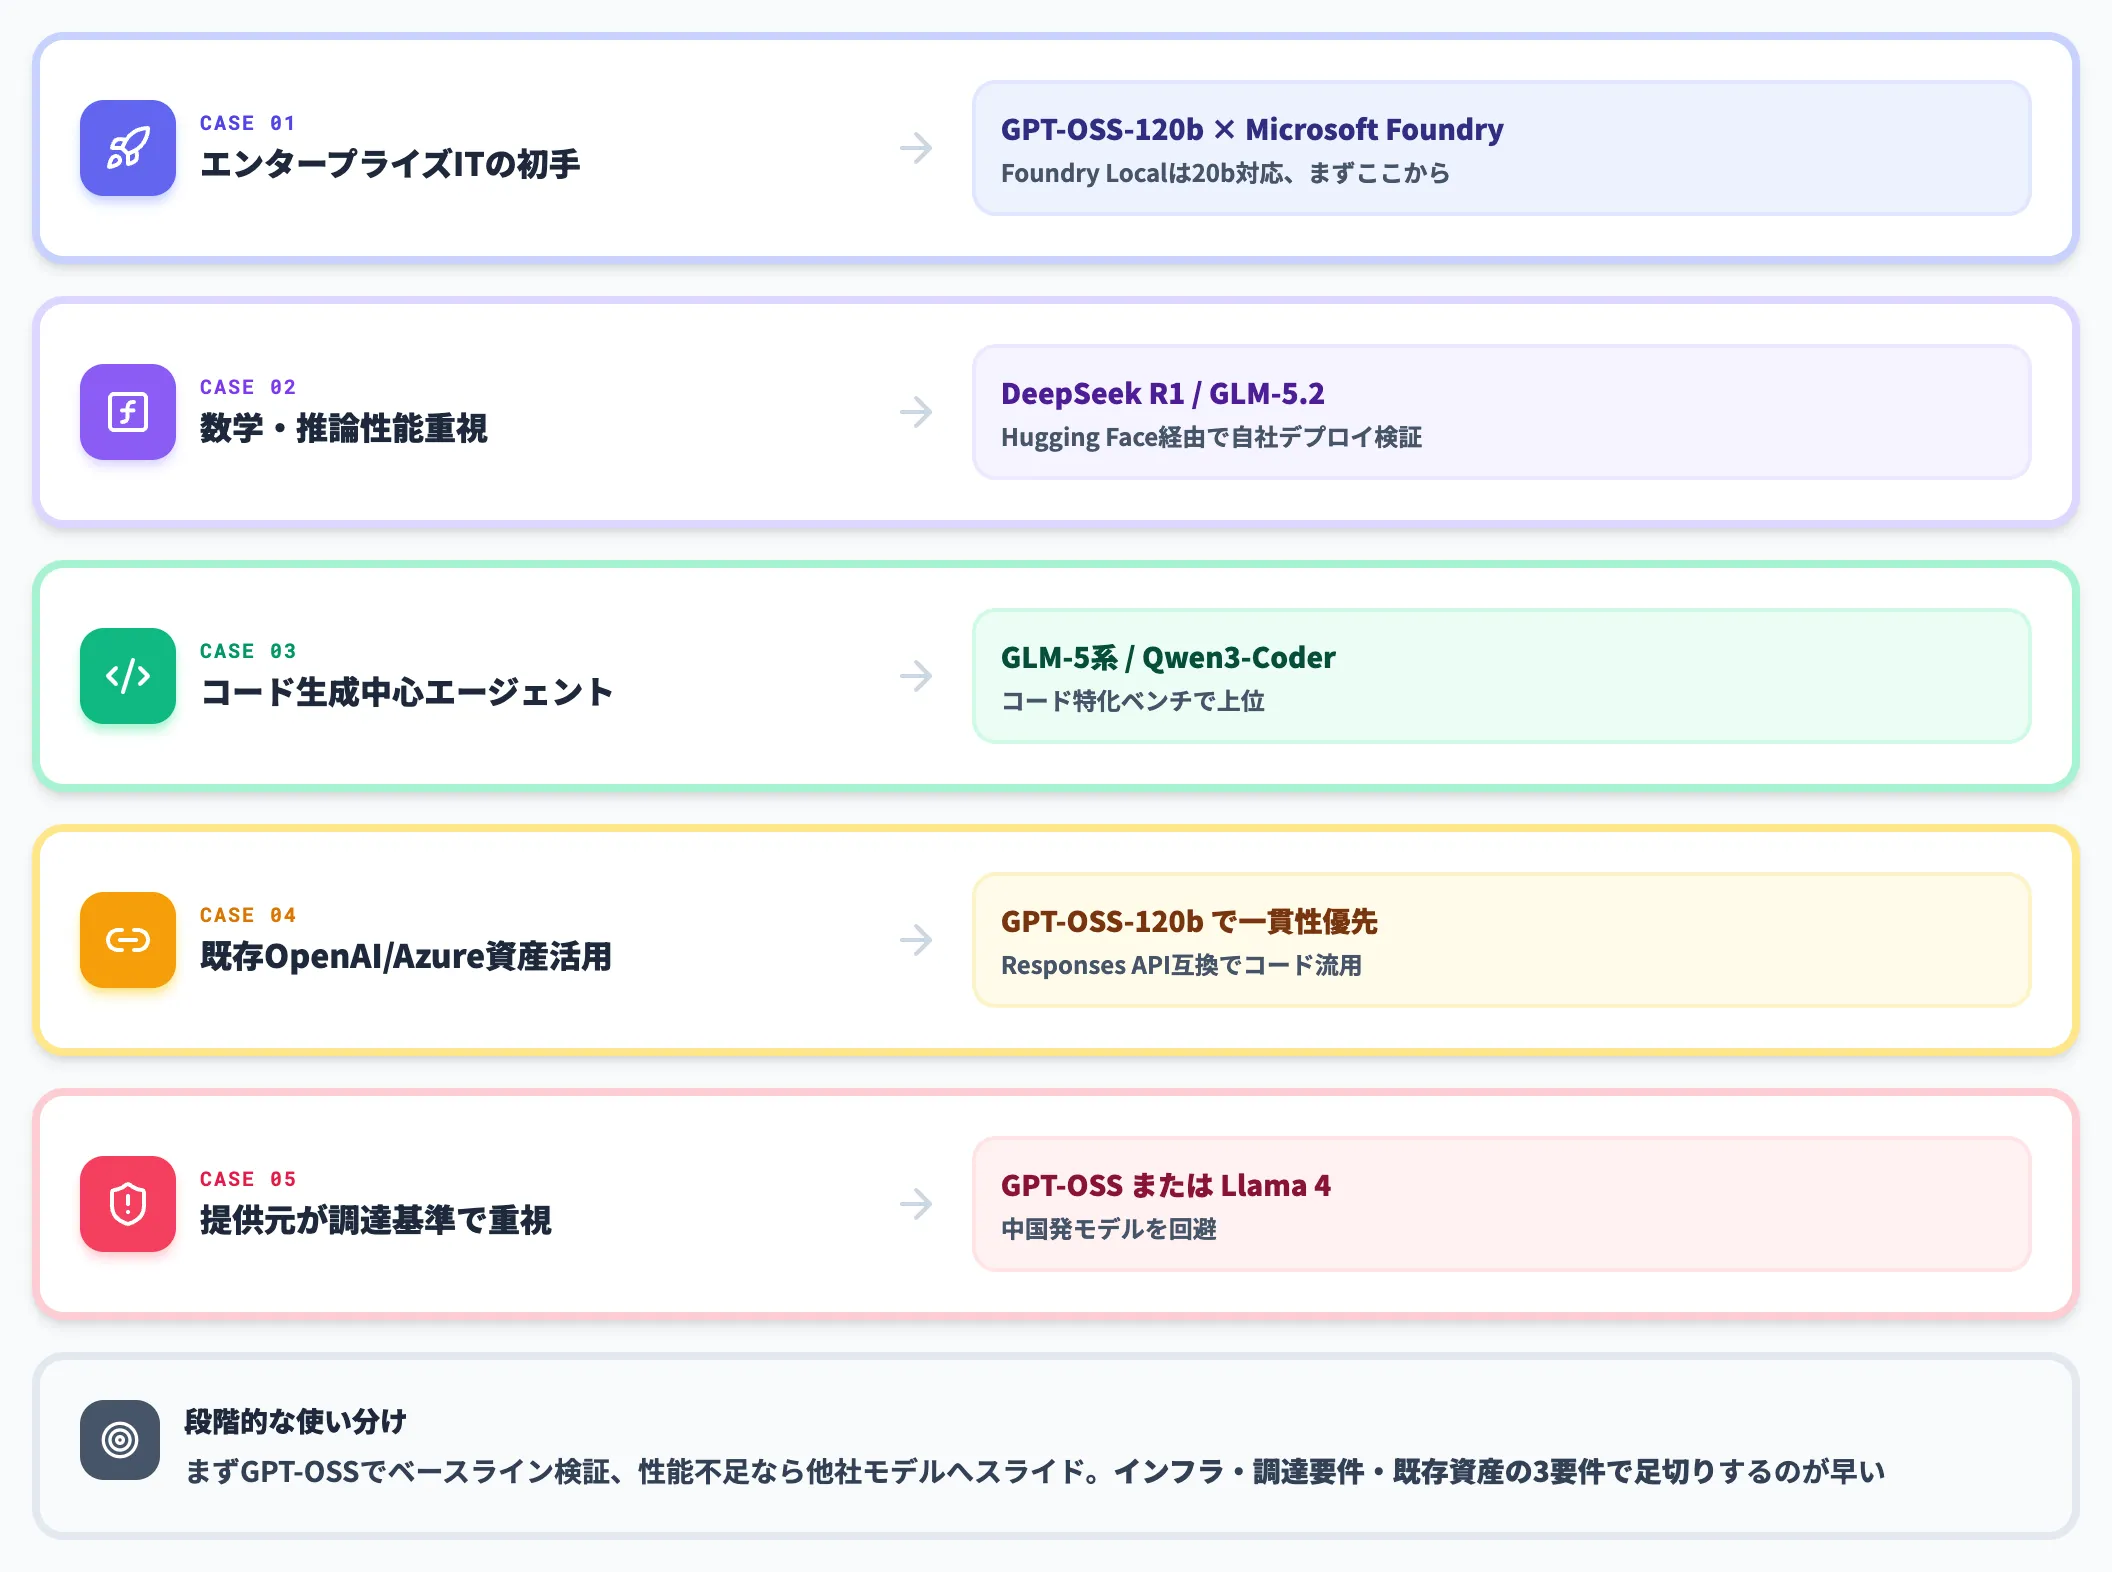Click the arrow next to 数学・推論性能重視
2112x1572 pixels.
point(916,412)
